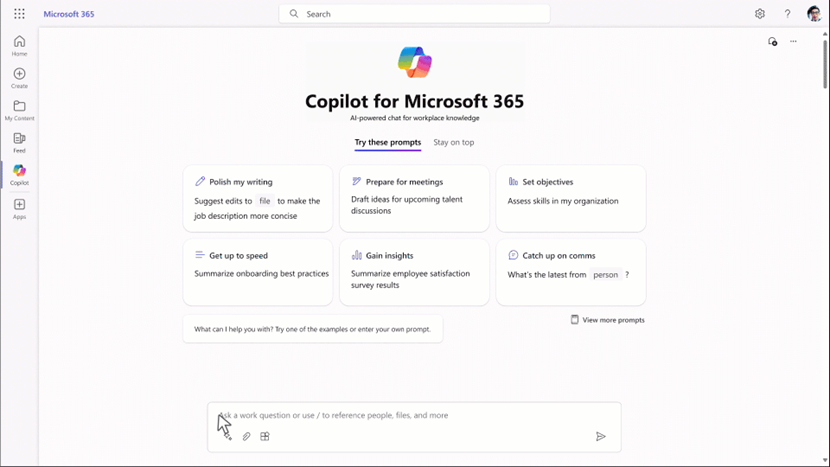Start a new chat icon
830x467 pixels.
(772, 42)
